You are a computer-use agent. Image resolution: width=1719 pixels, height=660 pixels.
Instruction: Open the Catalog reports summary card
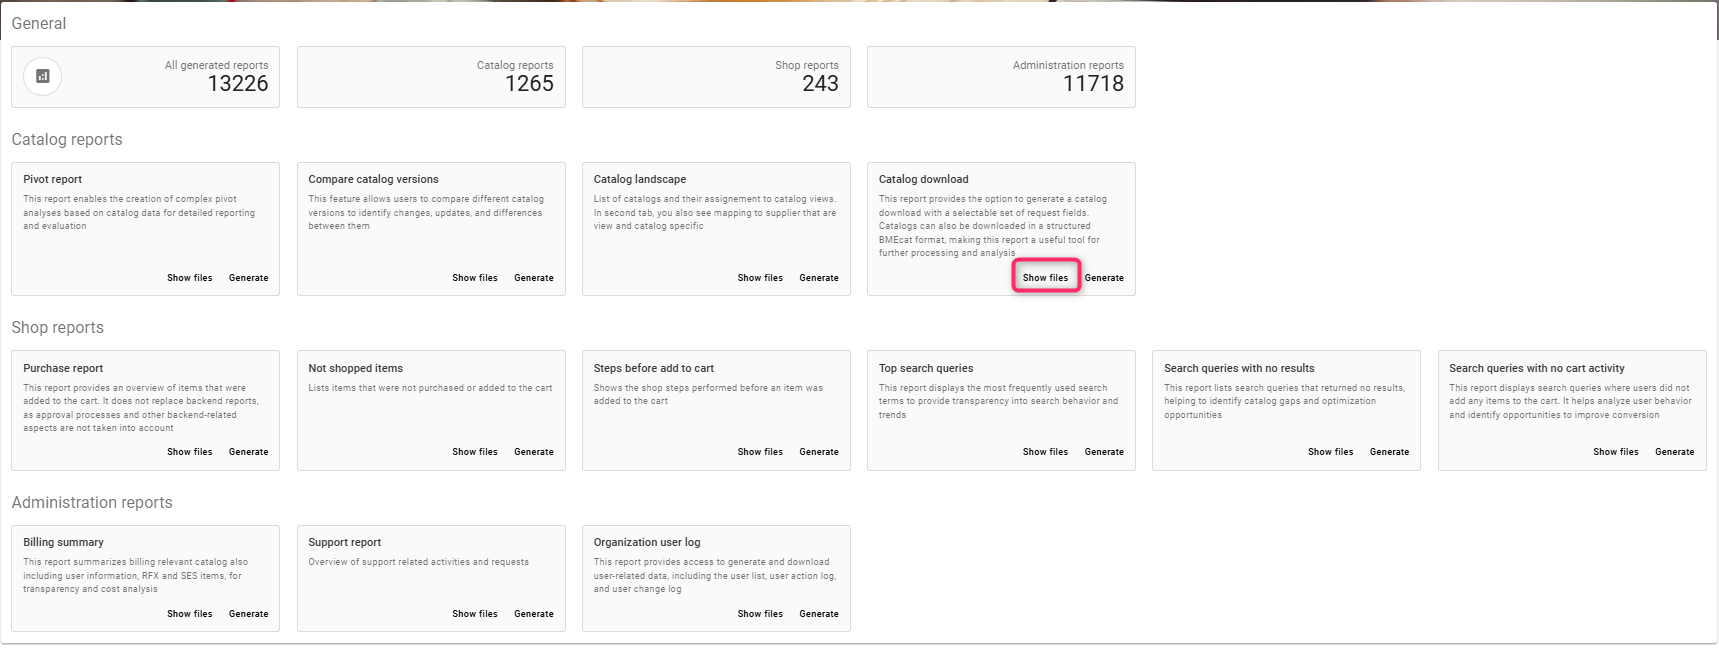[x=431, y=77]
